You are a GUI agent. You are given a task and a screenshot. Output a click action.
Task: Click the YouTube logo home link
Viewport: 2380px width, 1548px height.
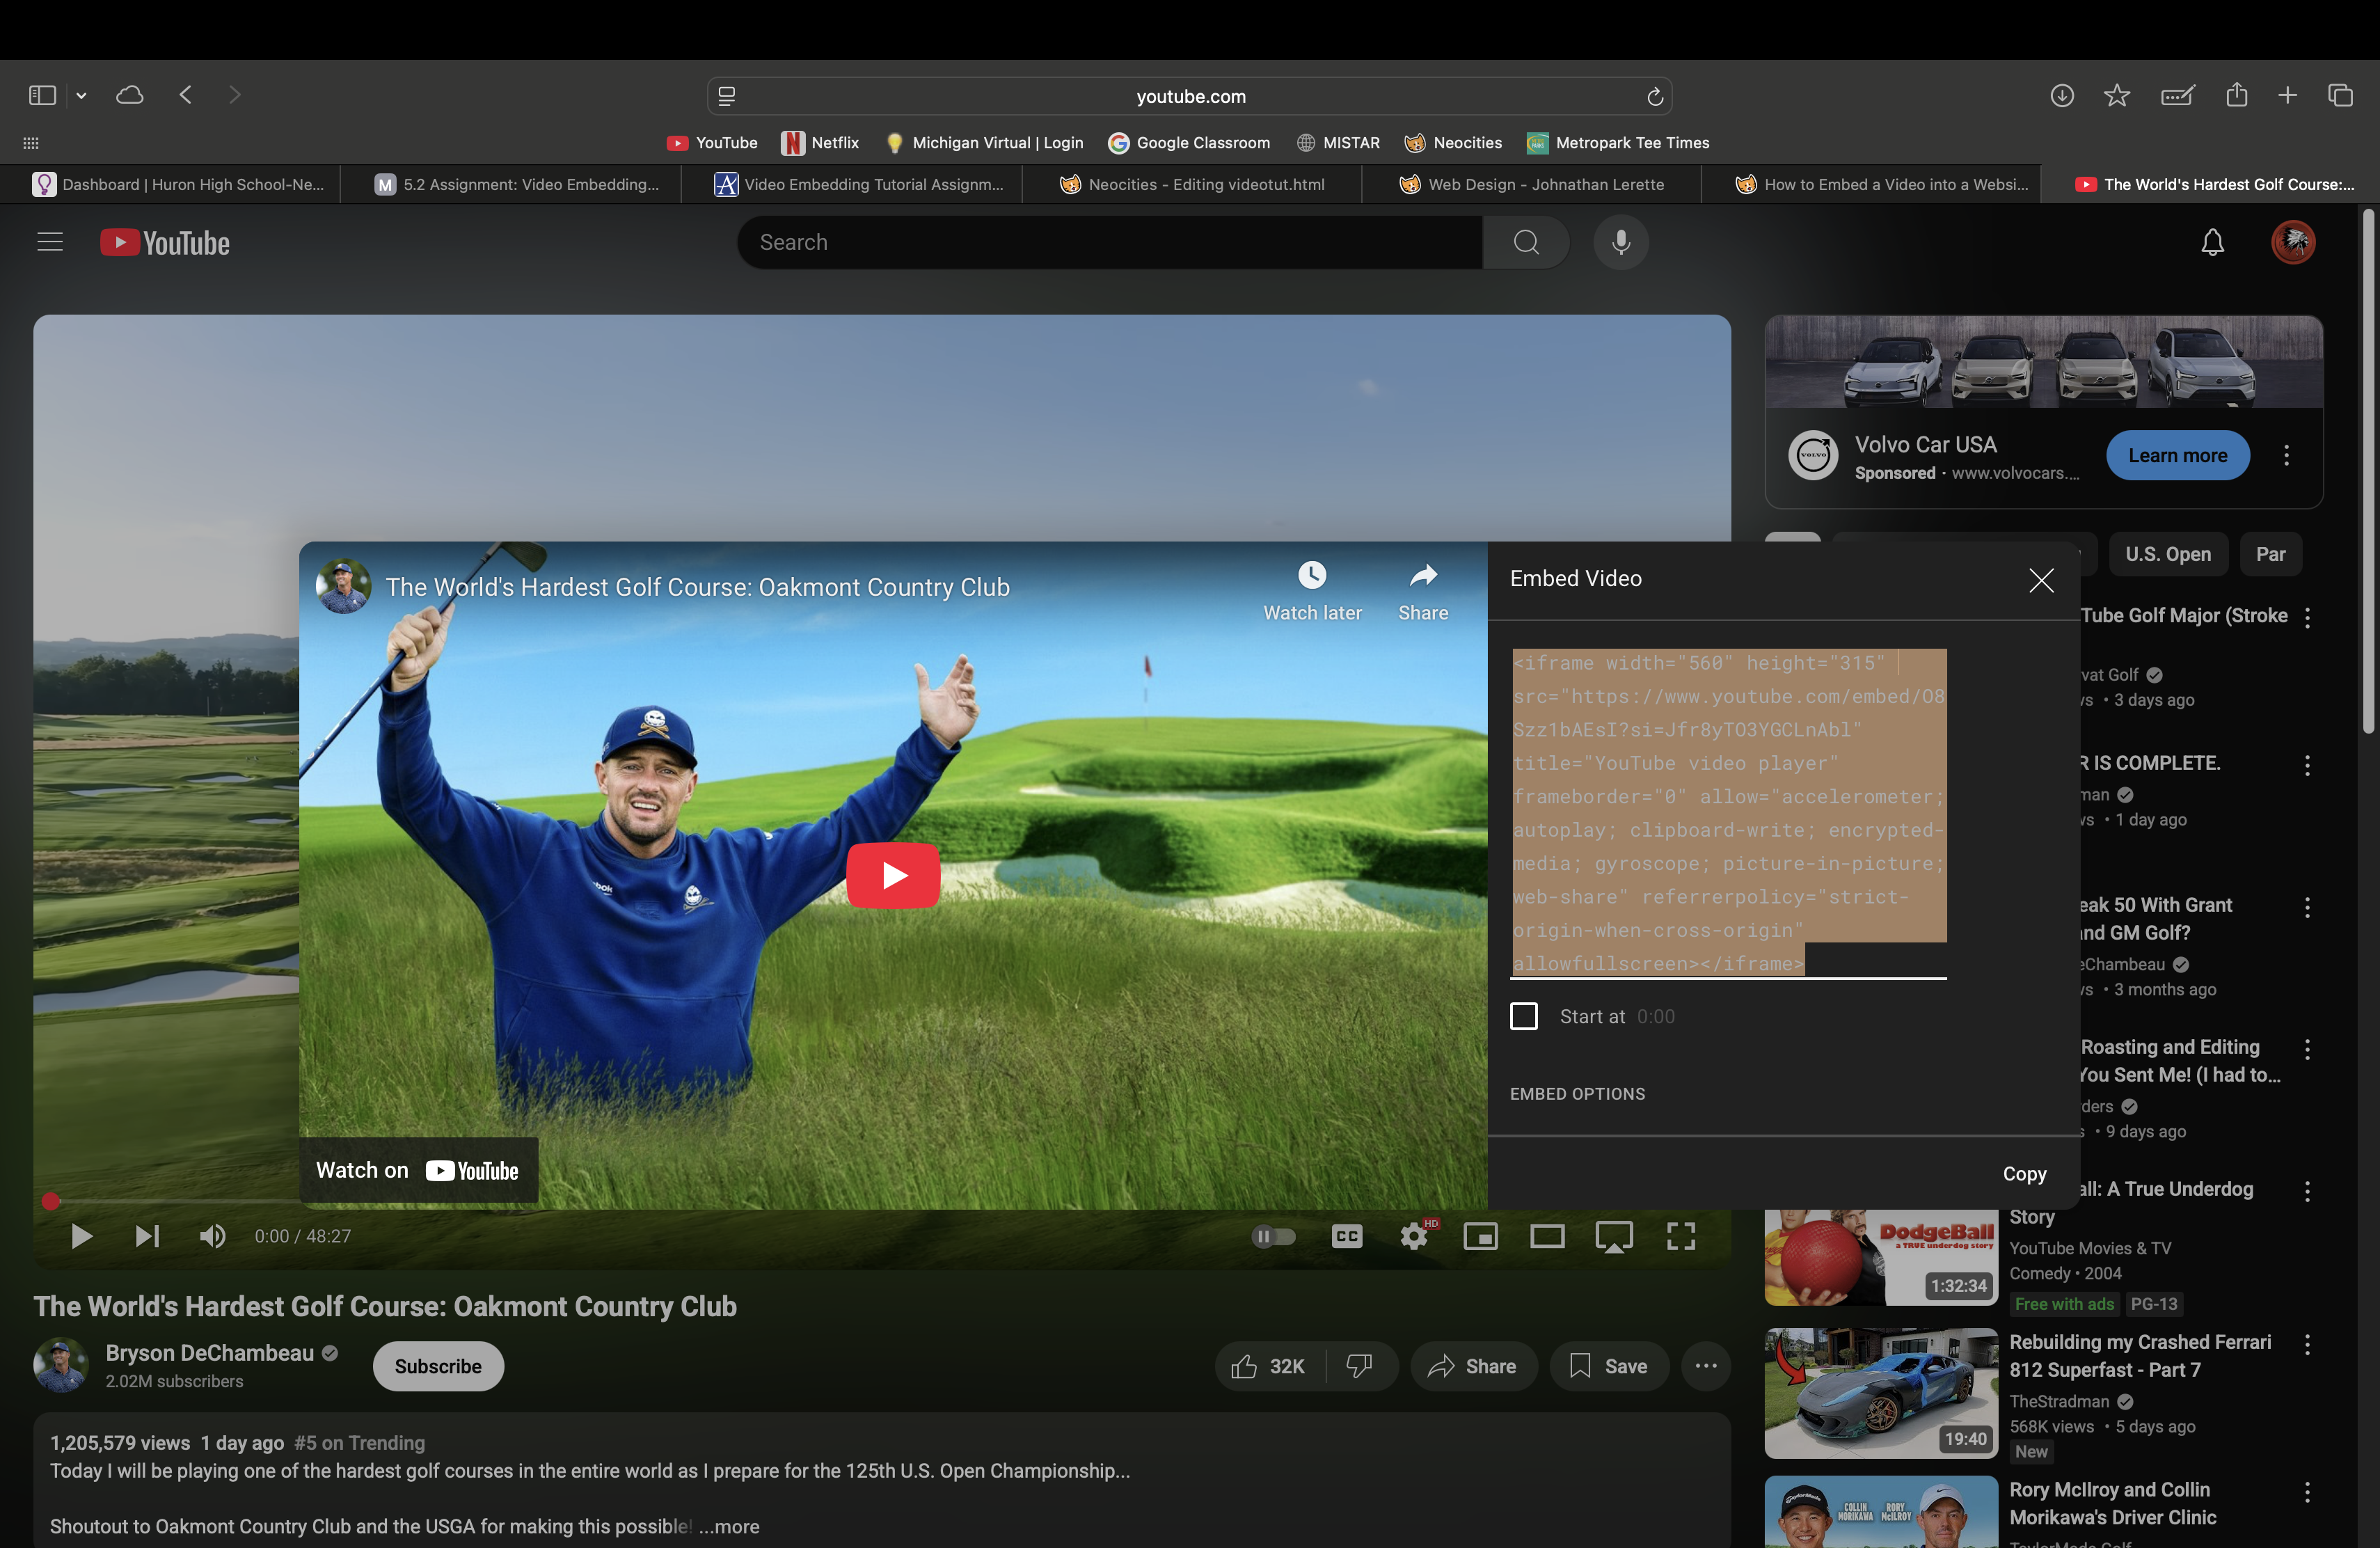[x=165, y=243]
